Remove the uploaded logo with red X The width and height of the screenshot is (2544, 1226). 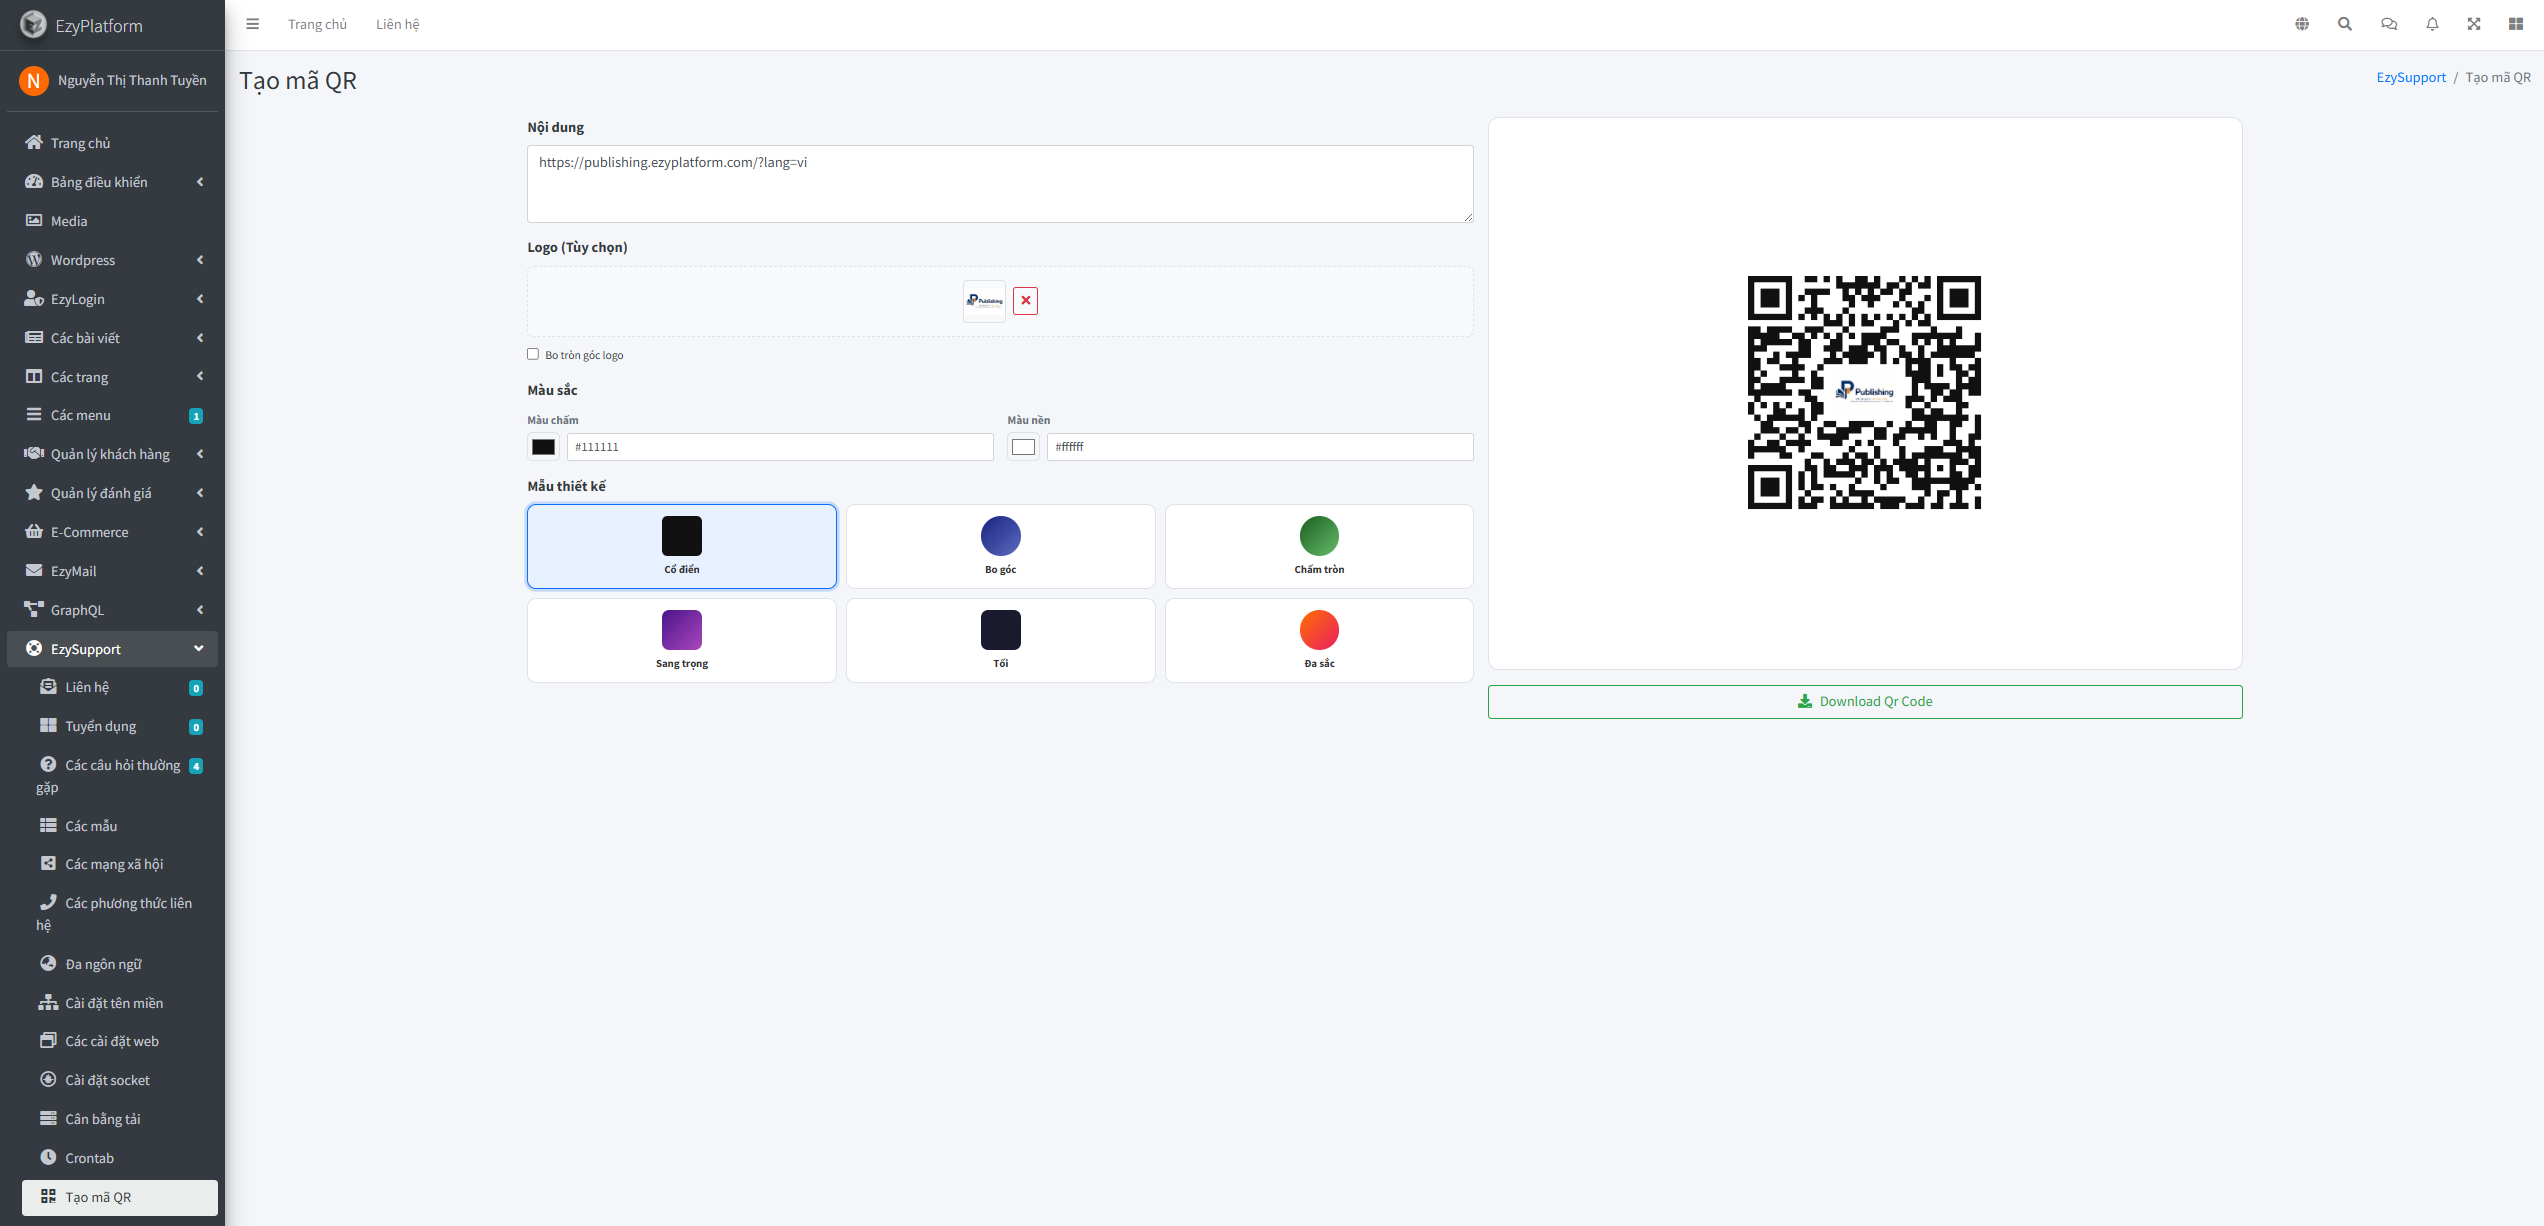point(1025,301)
